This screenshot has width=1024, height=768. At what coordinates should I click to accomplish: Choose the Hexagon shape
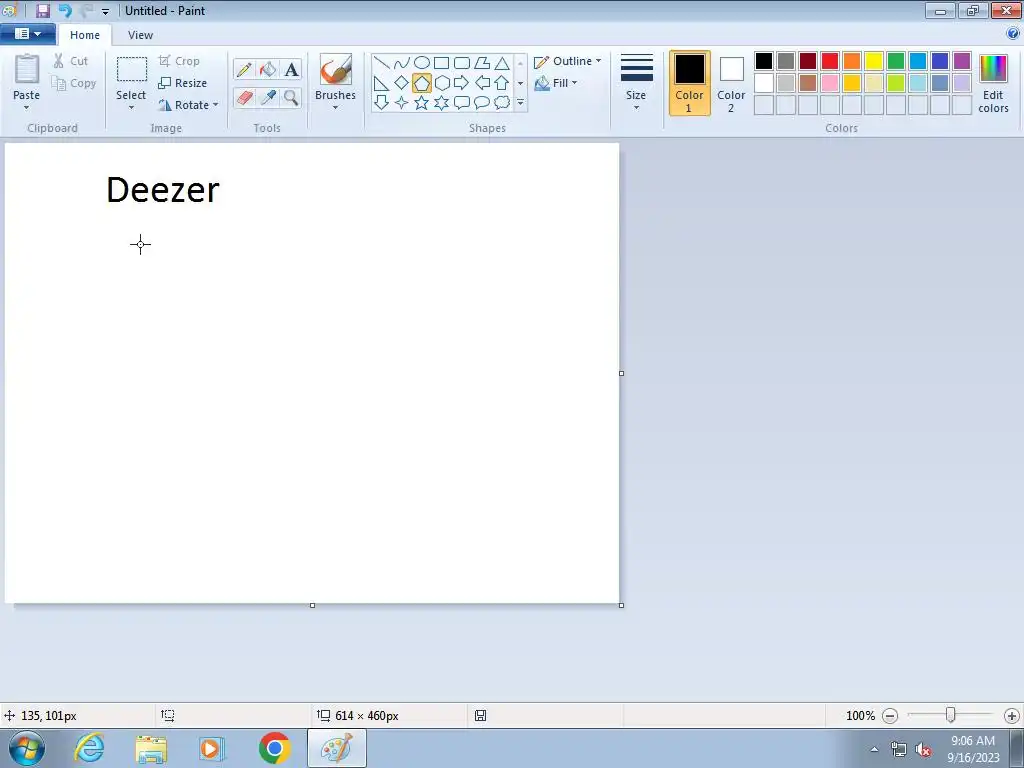pyautogui.click(x=441, y=83)
